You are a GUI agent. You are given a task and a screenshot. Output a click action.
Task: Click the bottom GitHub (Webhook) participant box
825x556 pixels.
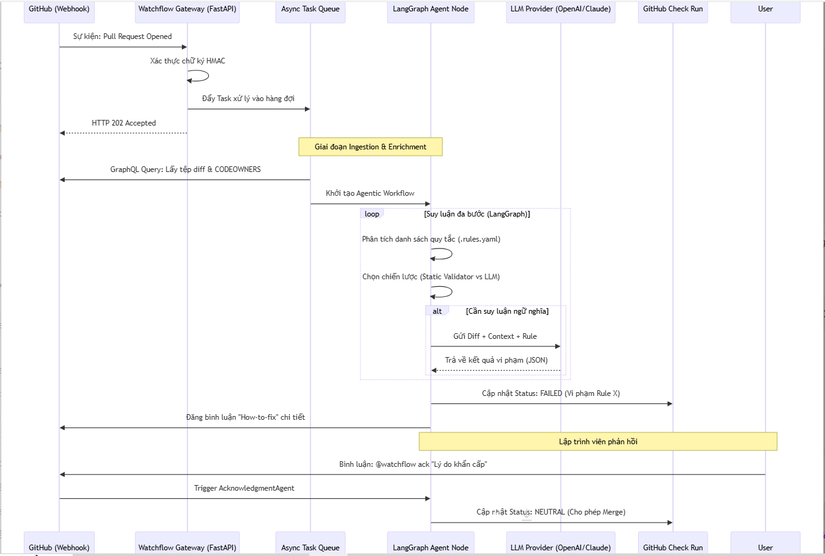click(59, 543)
